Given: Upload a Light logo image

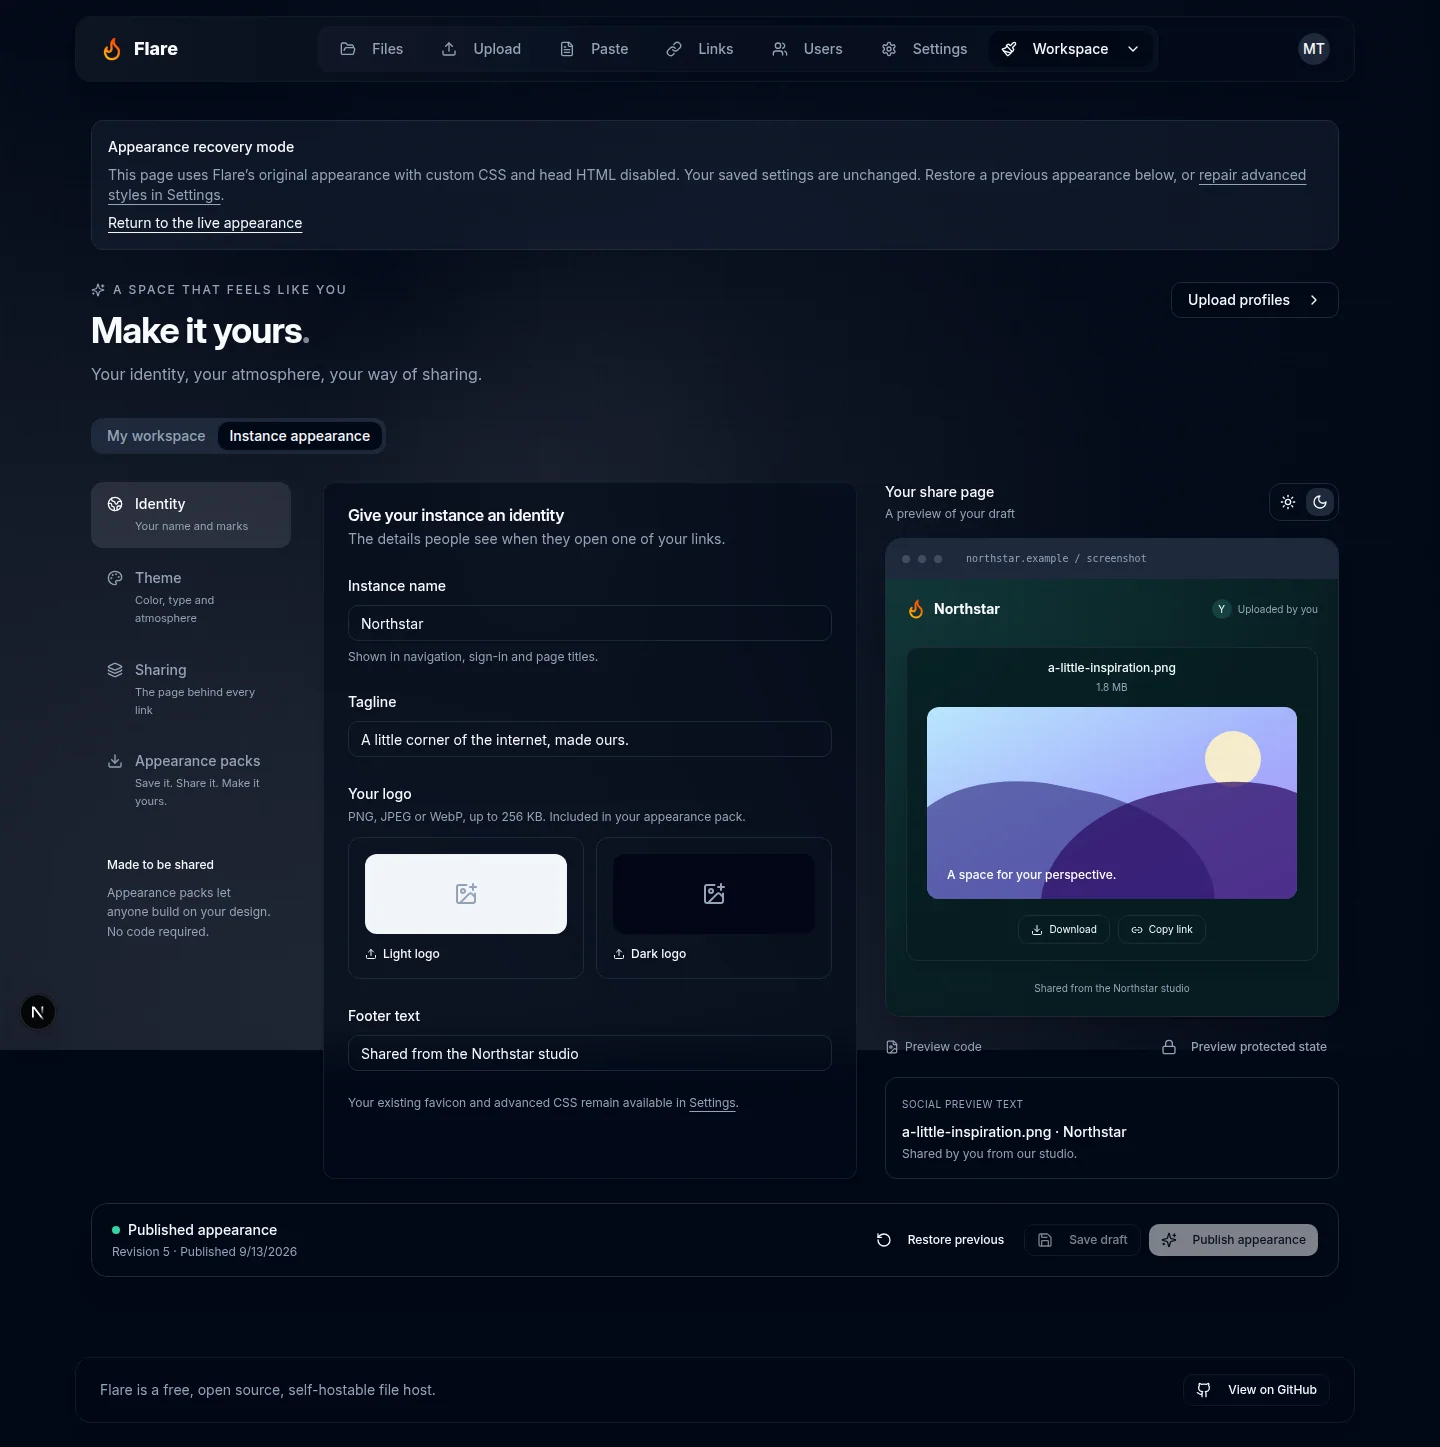Looking at the screenshot, I should tap(466, 908).
